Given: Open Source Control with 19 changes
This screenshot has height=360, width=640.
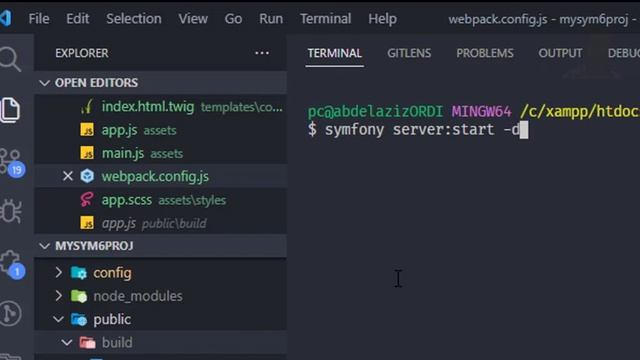Looking at the screenshot, I should tap(11, 162).
